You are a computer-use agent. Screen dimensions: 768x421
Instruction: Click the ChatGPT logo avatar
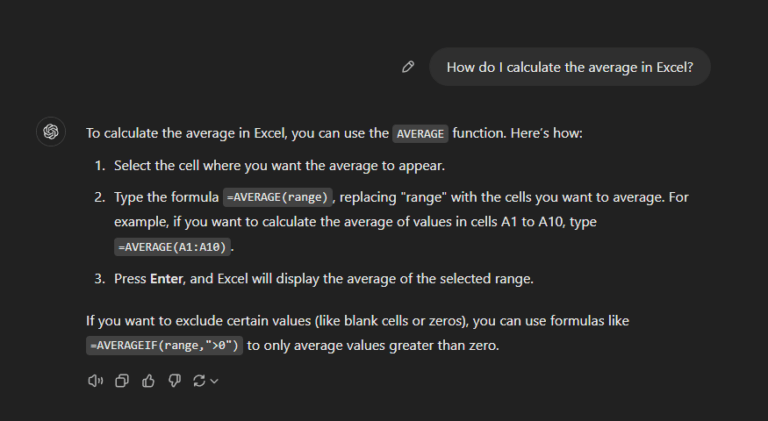(x=51, y=132)
